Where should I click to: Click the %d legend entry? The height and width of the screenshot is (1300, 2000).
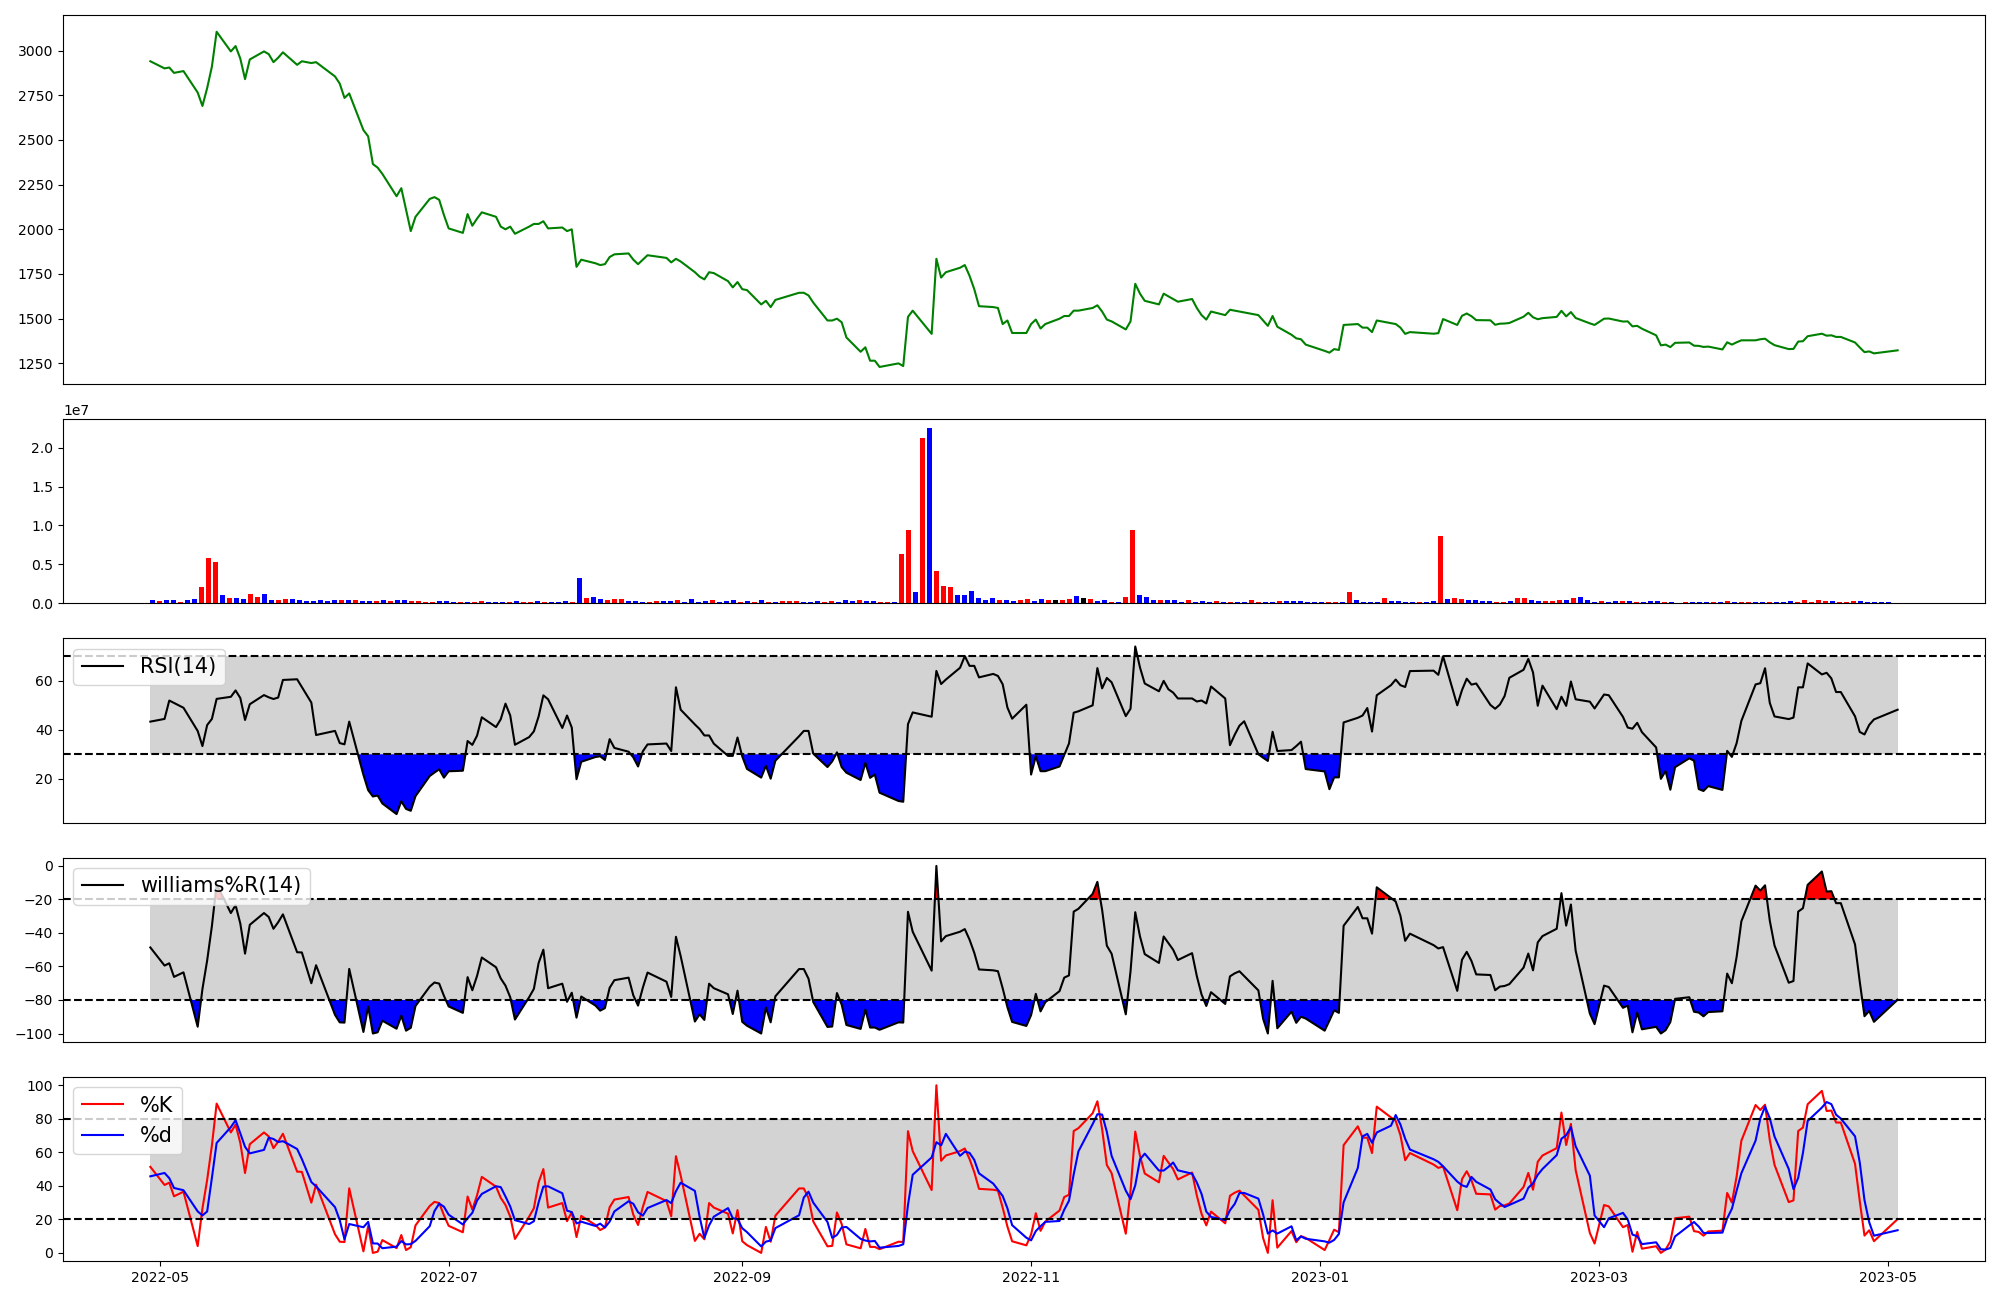155,1135
